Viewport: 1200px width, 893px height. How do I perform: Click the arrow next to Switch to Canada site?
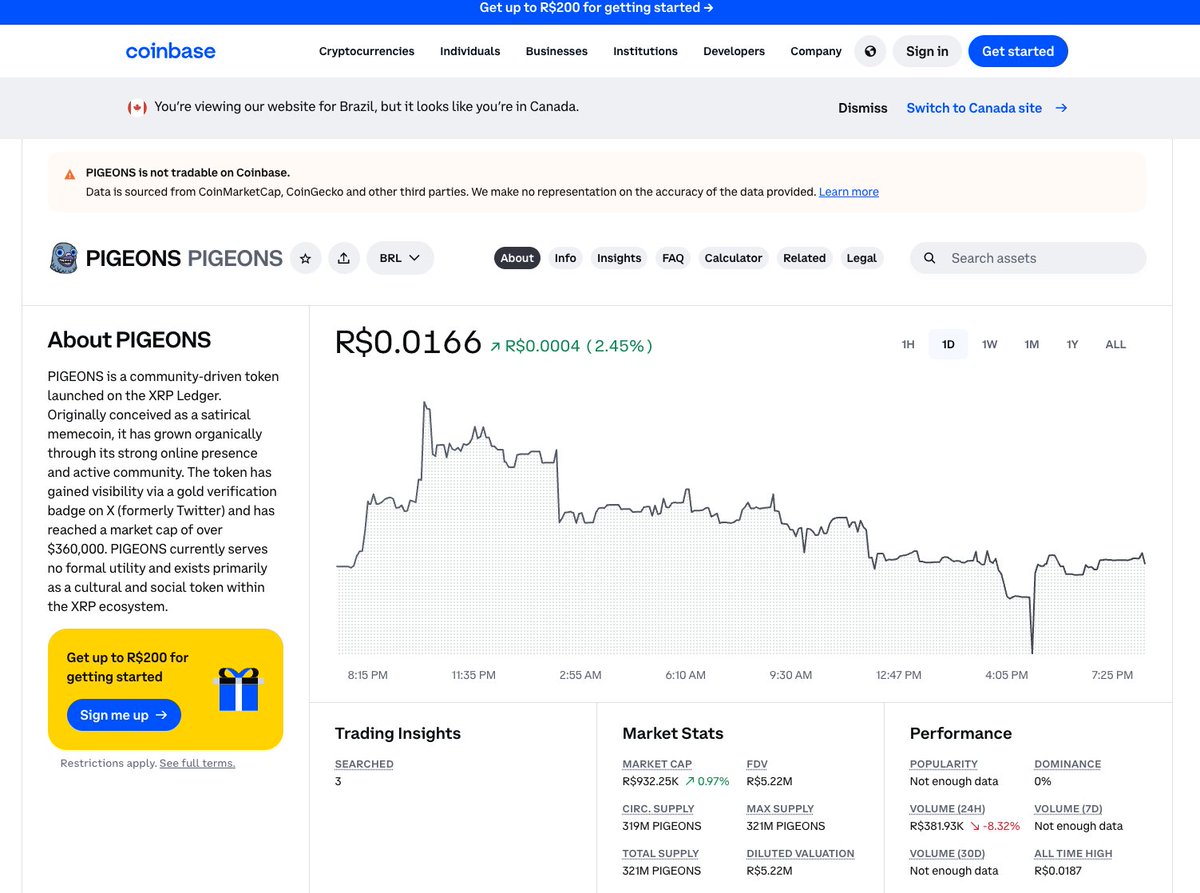pos(1061,108)
